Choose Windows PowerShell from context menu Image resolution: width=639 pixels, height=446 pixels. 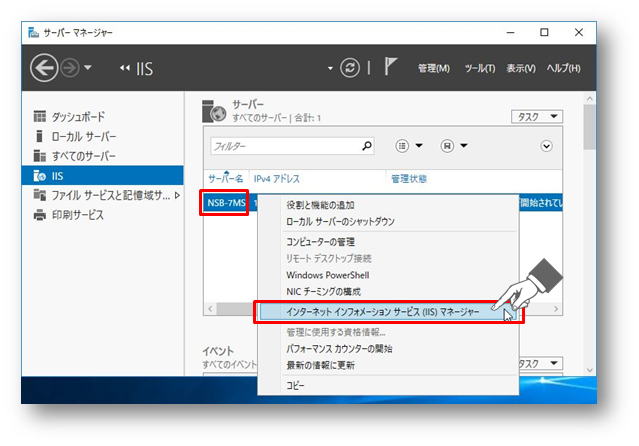pos(328,275)
